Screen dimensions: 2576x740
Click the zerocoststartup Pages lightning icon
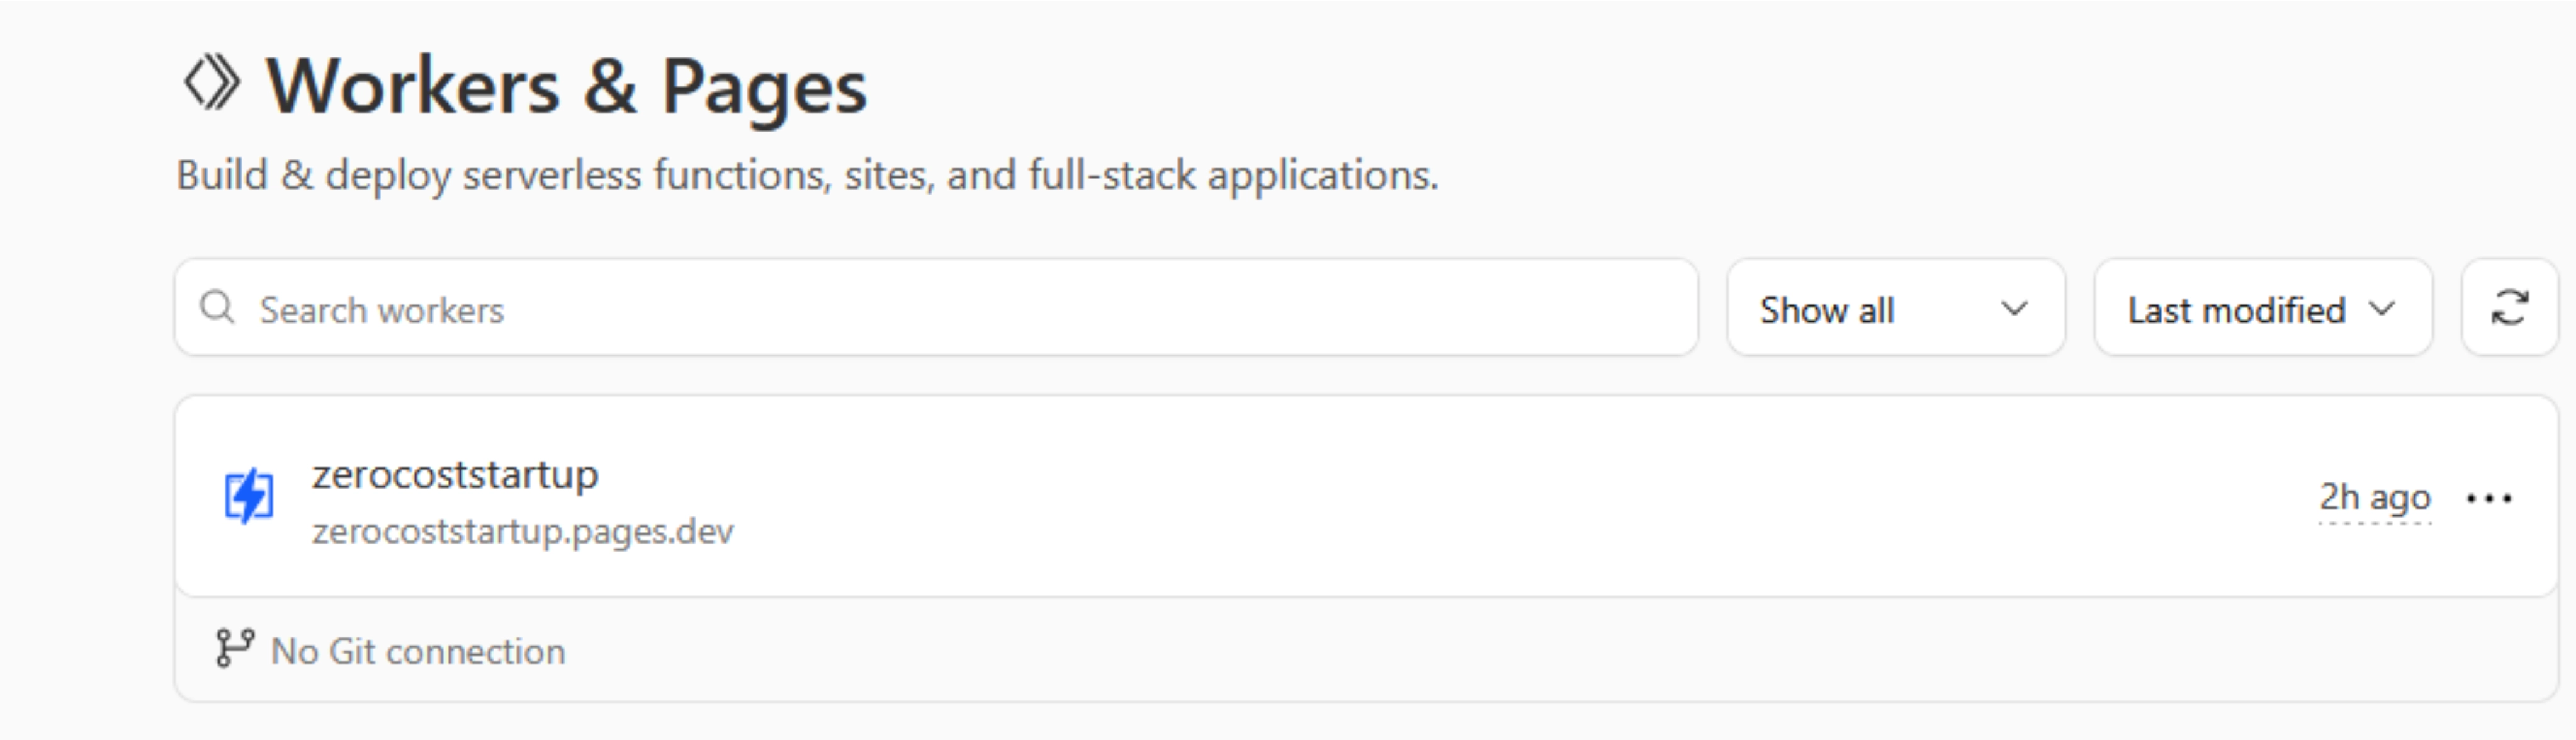click(x=248, y=496)
